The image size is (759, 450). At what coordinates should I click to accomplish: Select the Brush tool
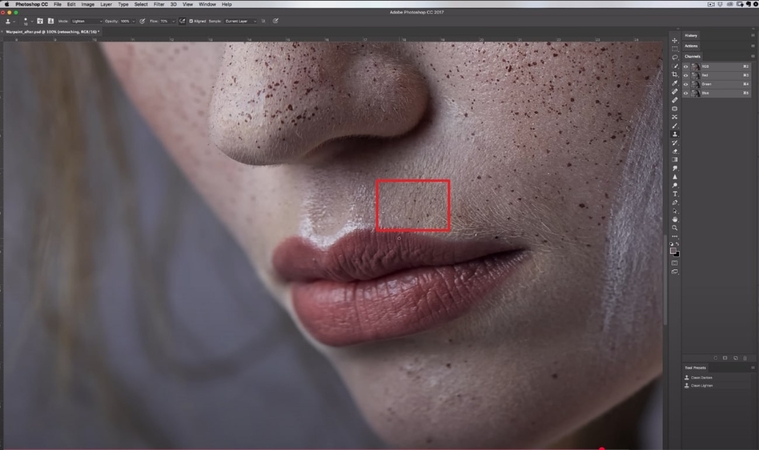(x=675, y=126)
